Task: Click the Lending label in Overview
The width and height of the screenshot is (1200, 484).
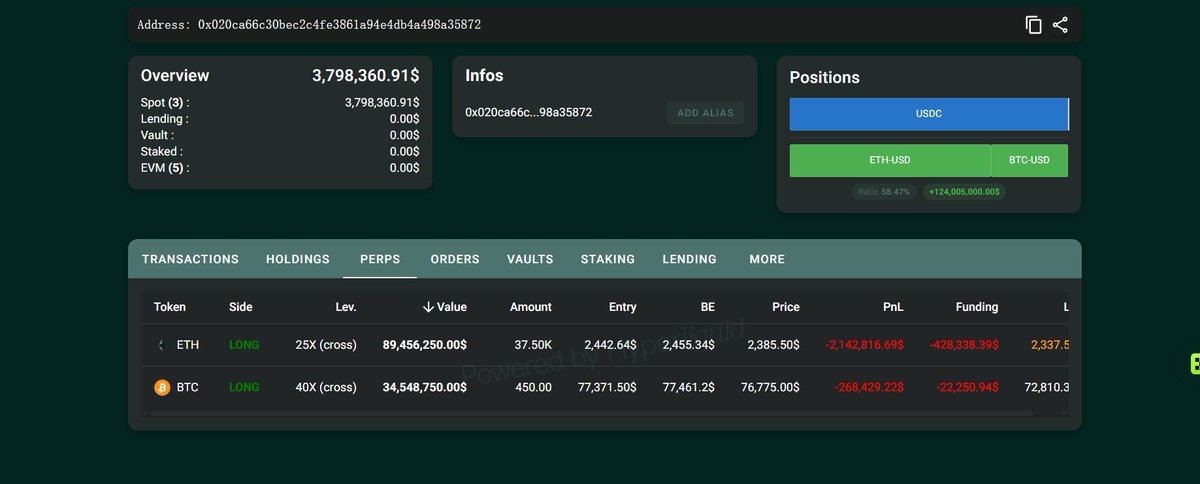Action: point(164,119)
